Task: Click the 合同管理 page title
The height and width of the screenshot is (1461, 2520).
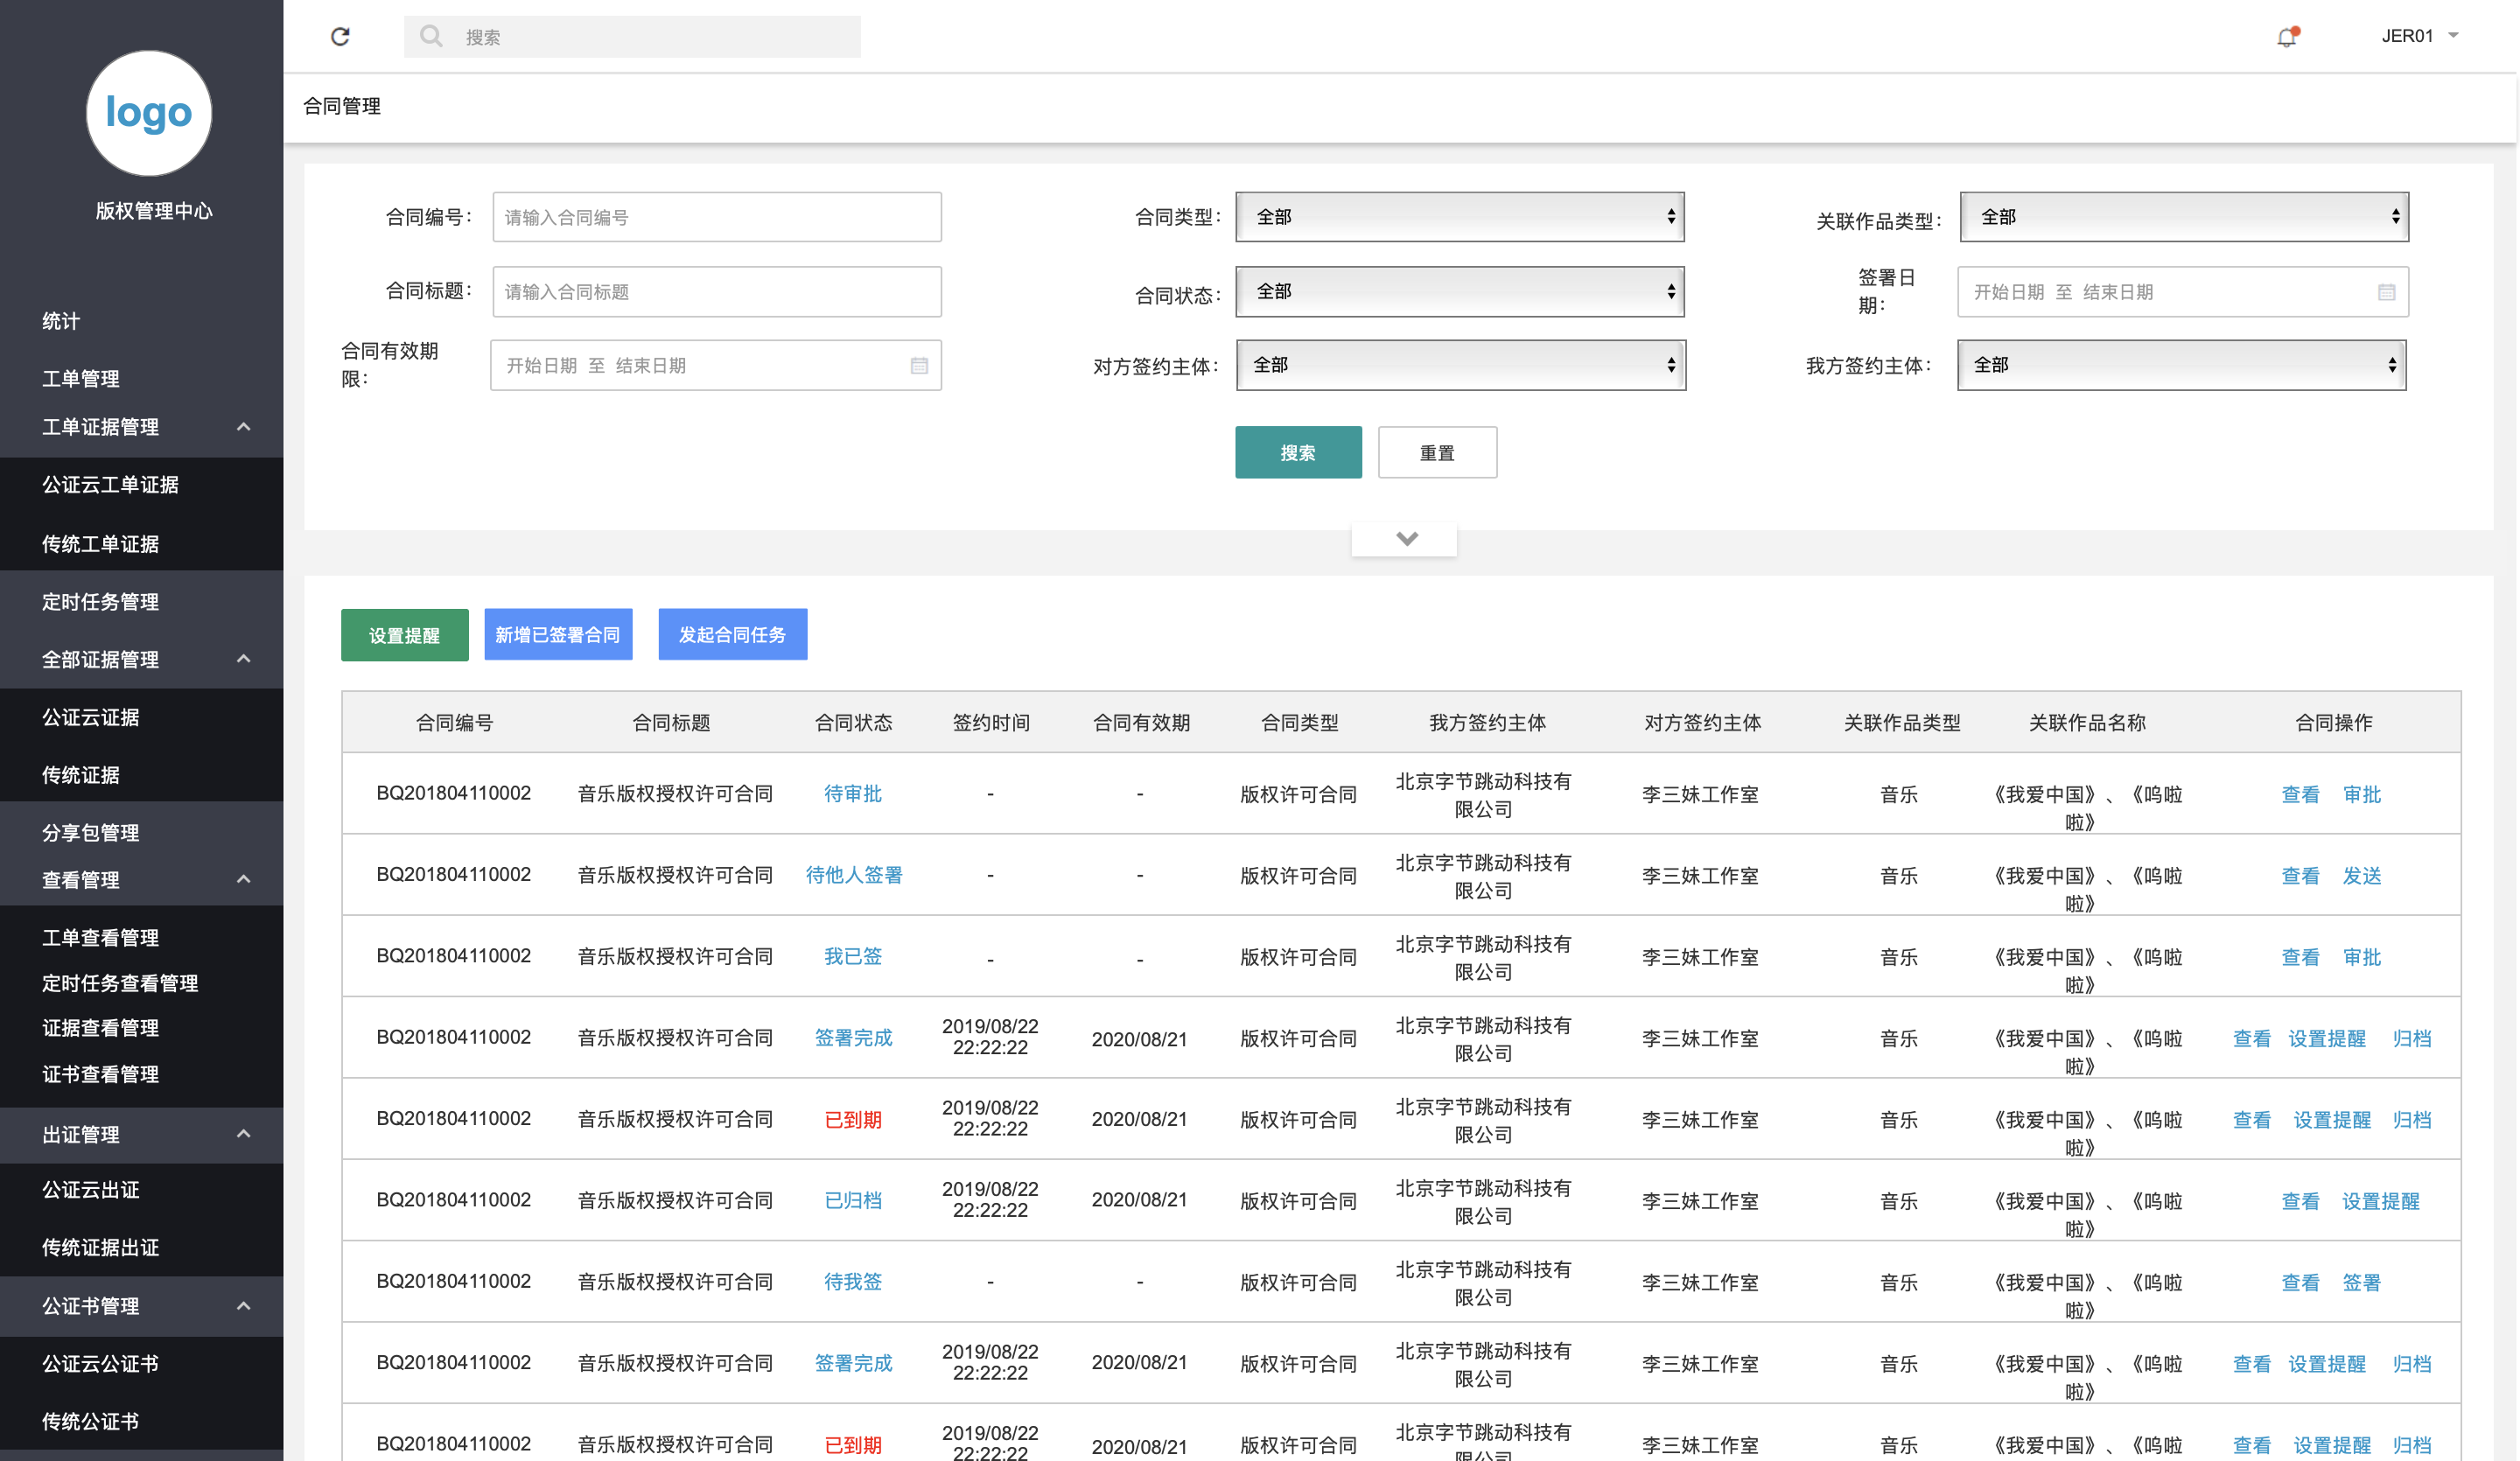Action: click(x=342, y=106)
